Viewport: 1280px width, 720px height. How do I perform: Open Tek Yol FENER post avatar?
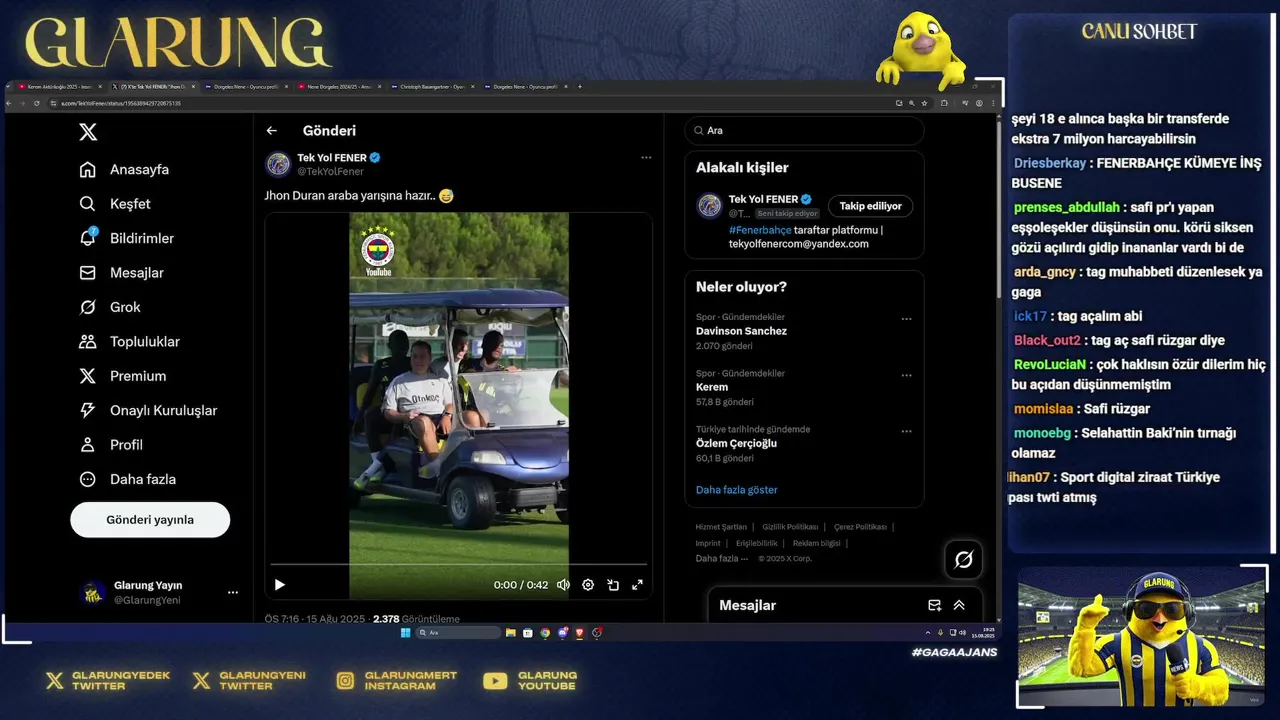(x=278, y=164)
